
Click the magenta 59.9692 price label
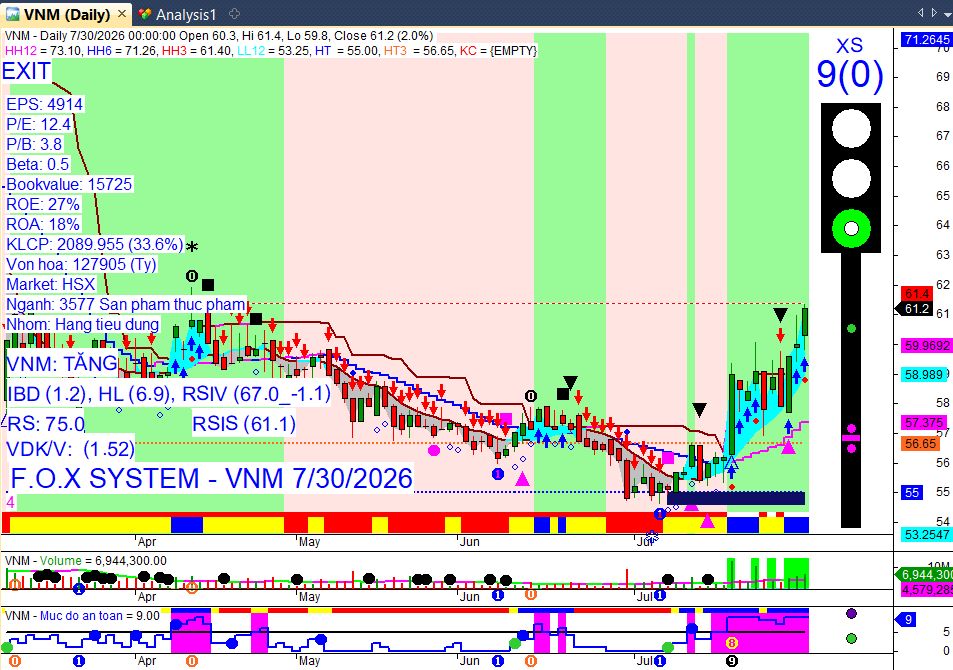click(926, 346)
